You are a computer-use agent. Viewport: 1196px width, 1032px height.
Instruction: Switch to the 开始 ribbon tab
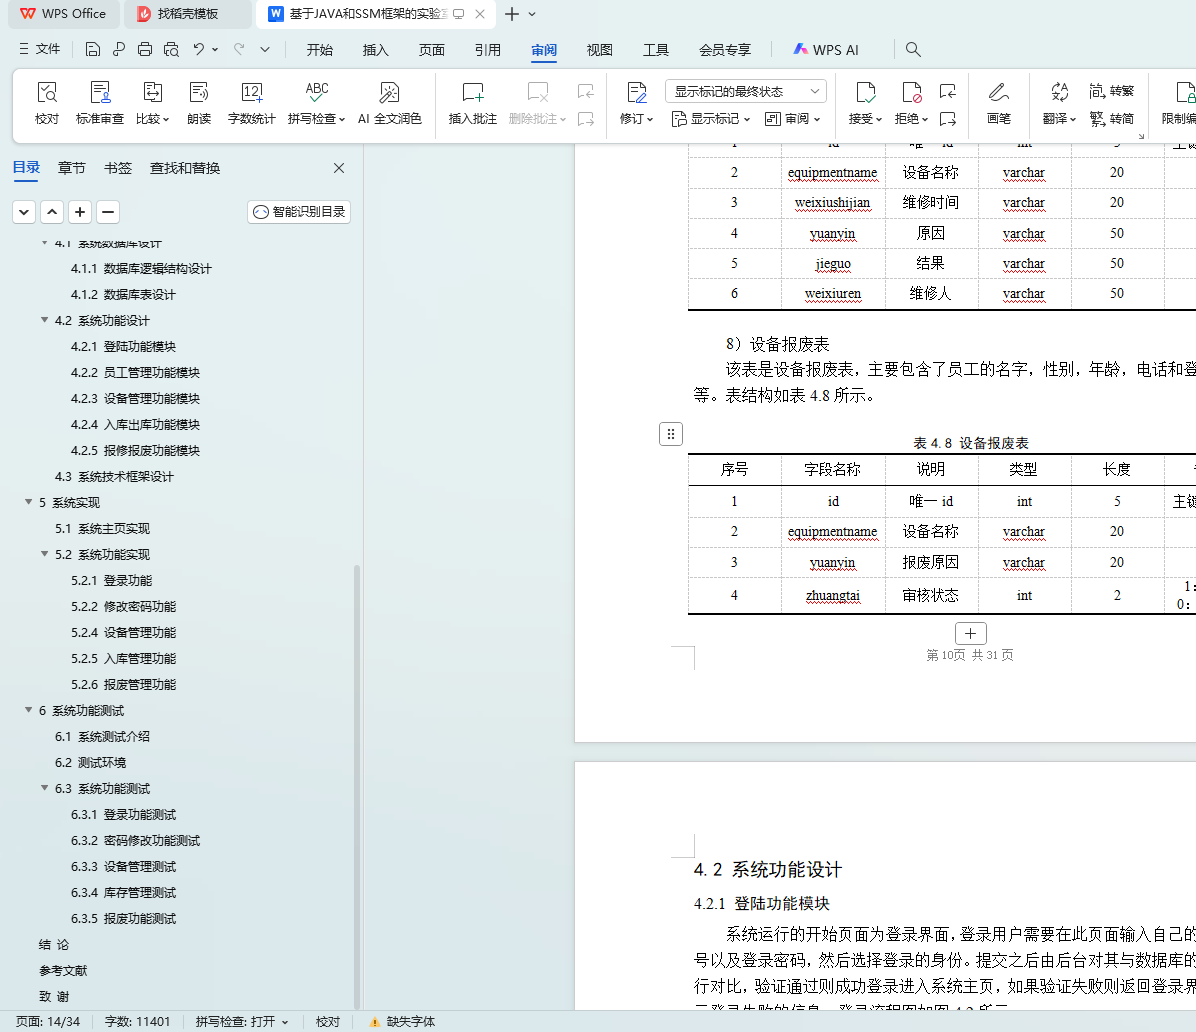[320, 50]
